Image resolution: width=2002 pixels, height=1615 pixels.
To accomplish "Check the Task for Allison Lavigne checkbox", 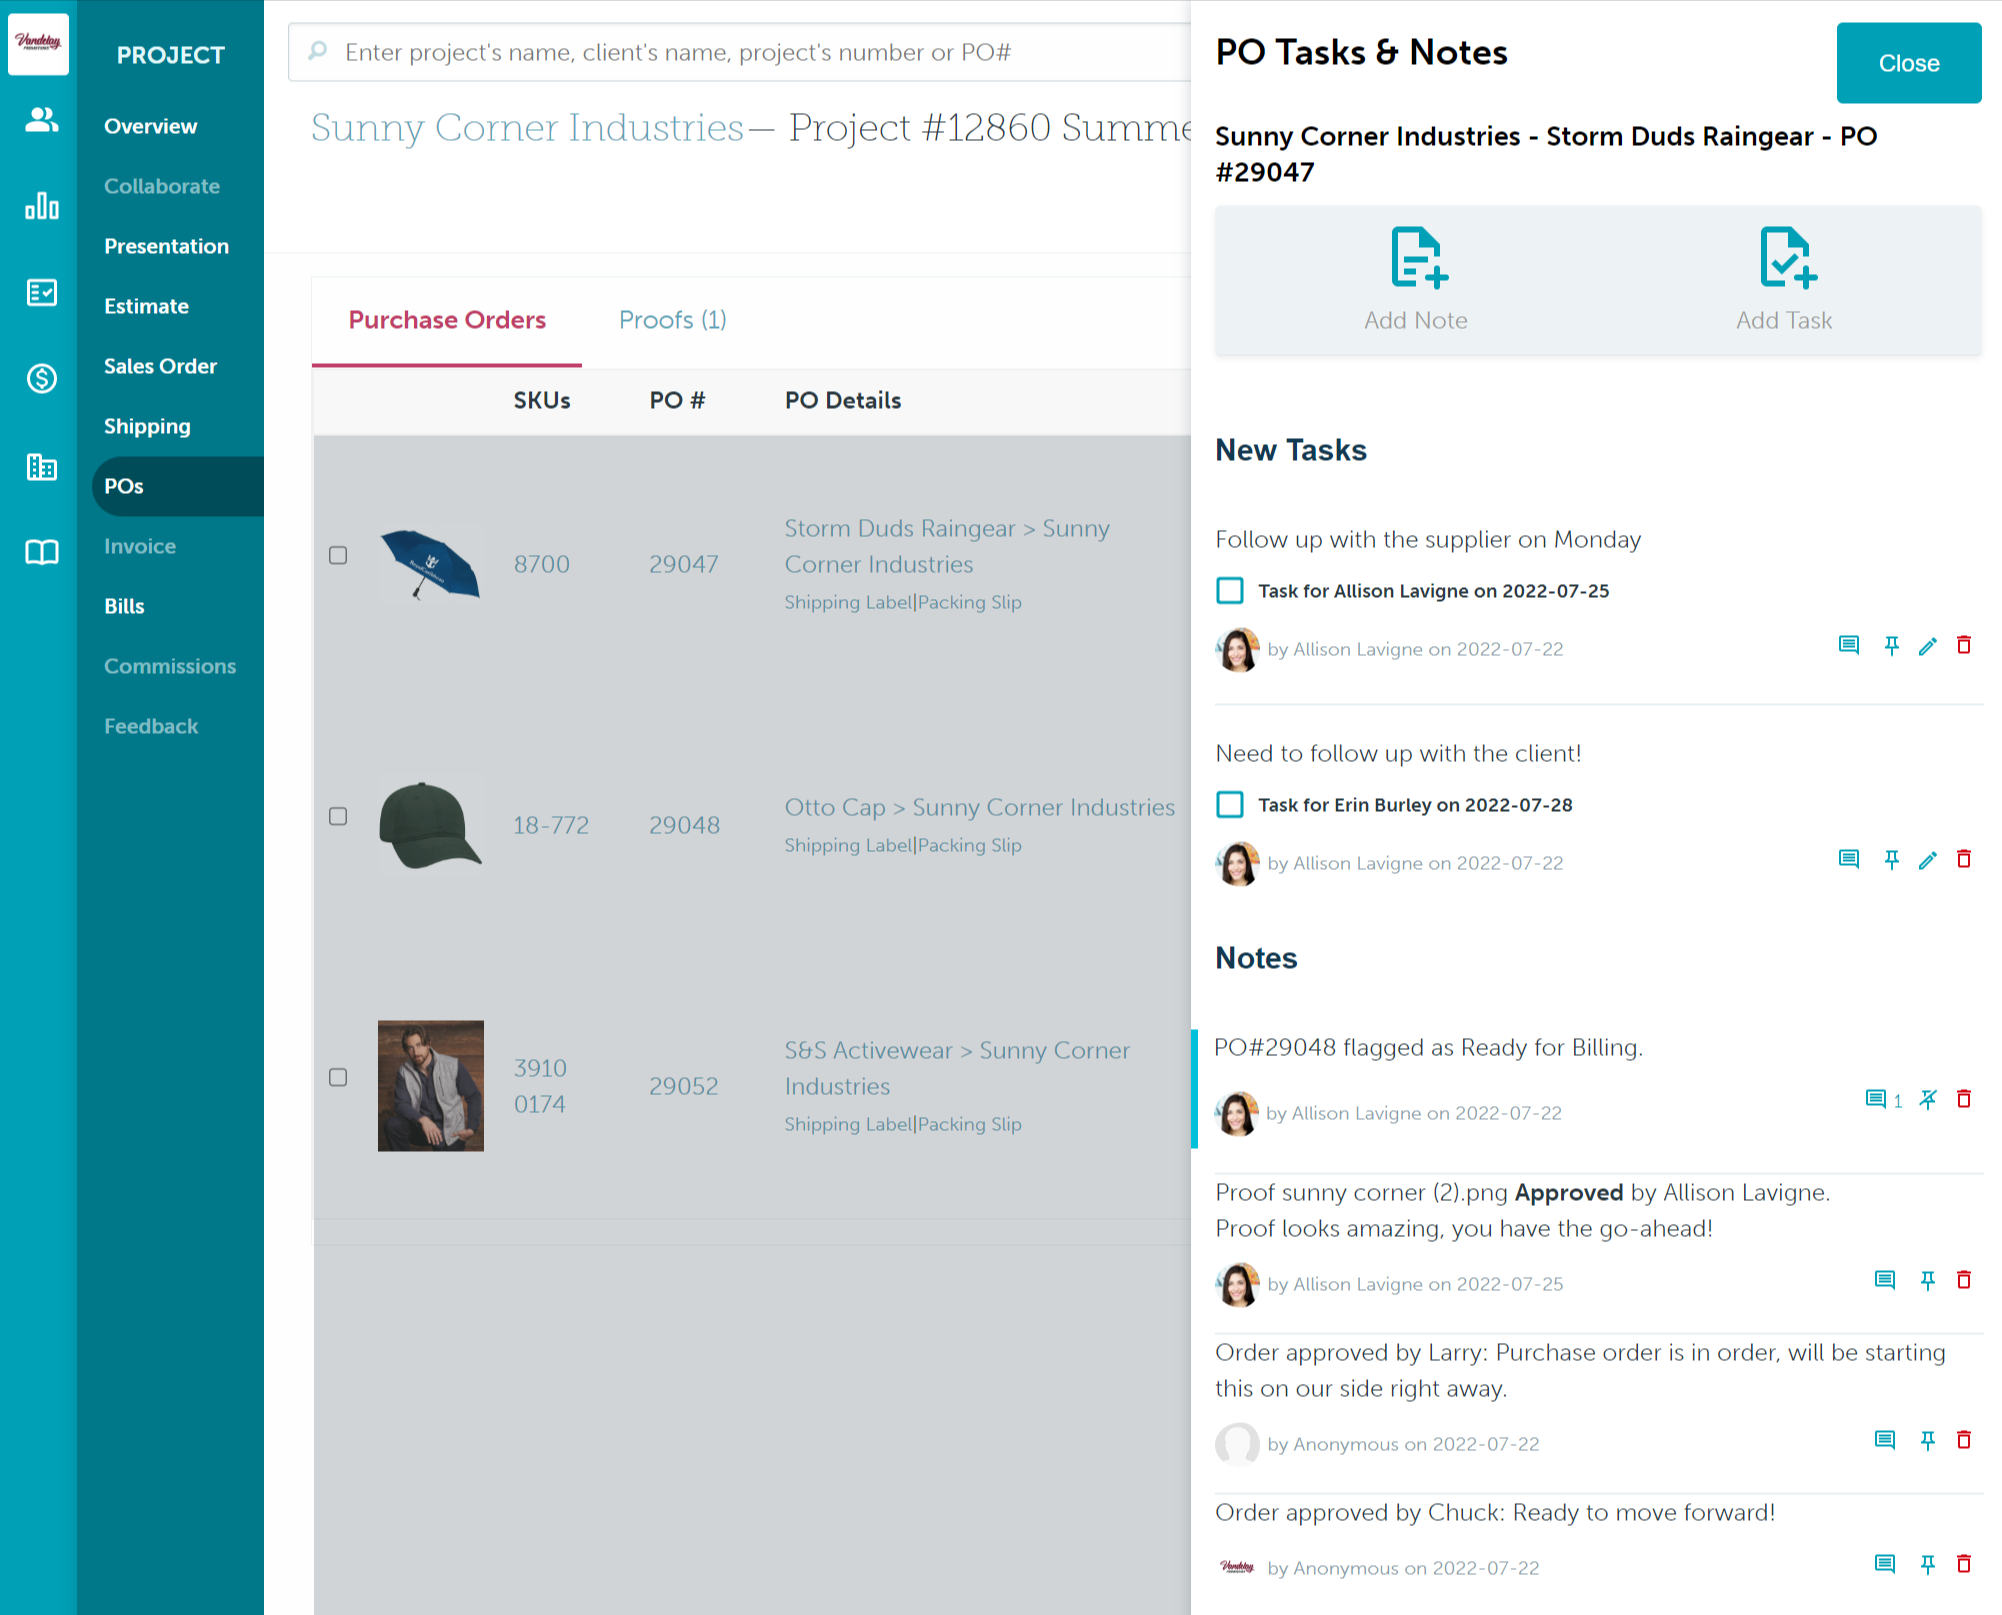I will pos(1230,590).
